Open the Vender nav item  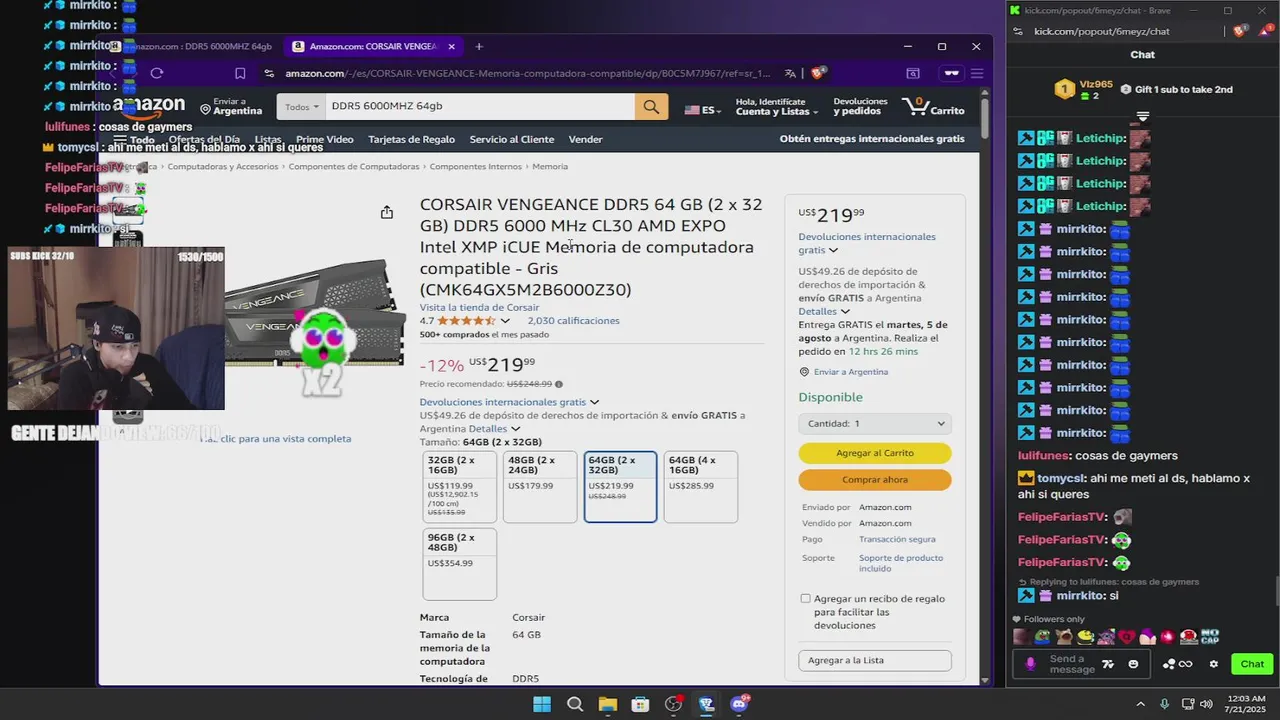click(586, 139)
